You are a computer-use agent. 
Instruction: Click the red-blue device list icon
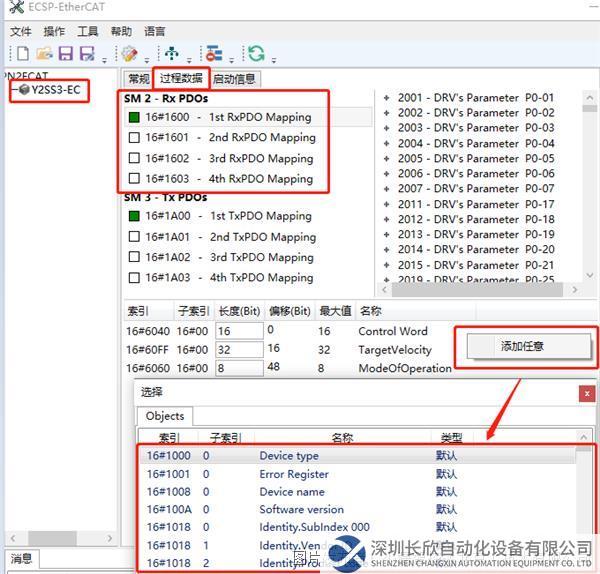tap(213, 53)
